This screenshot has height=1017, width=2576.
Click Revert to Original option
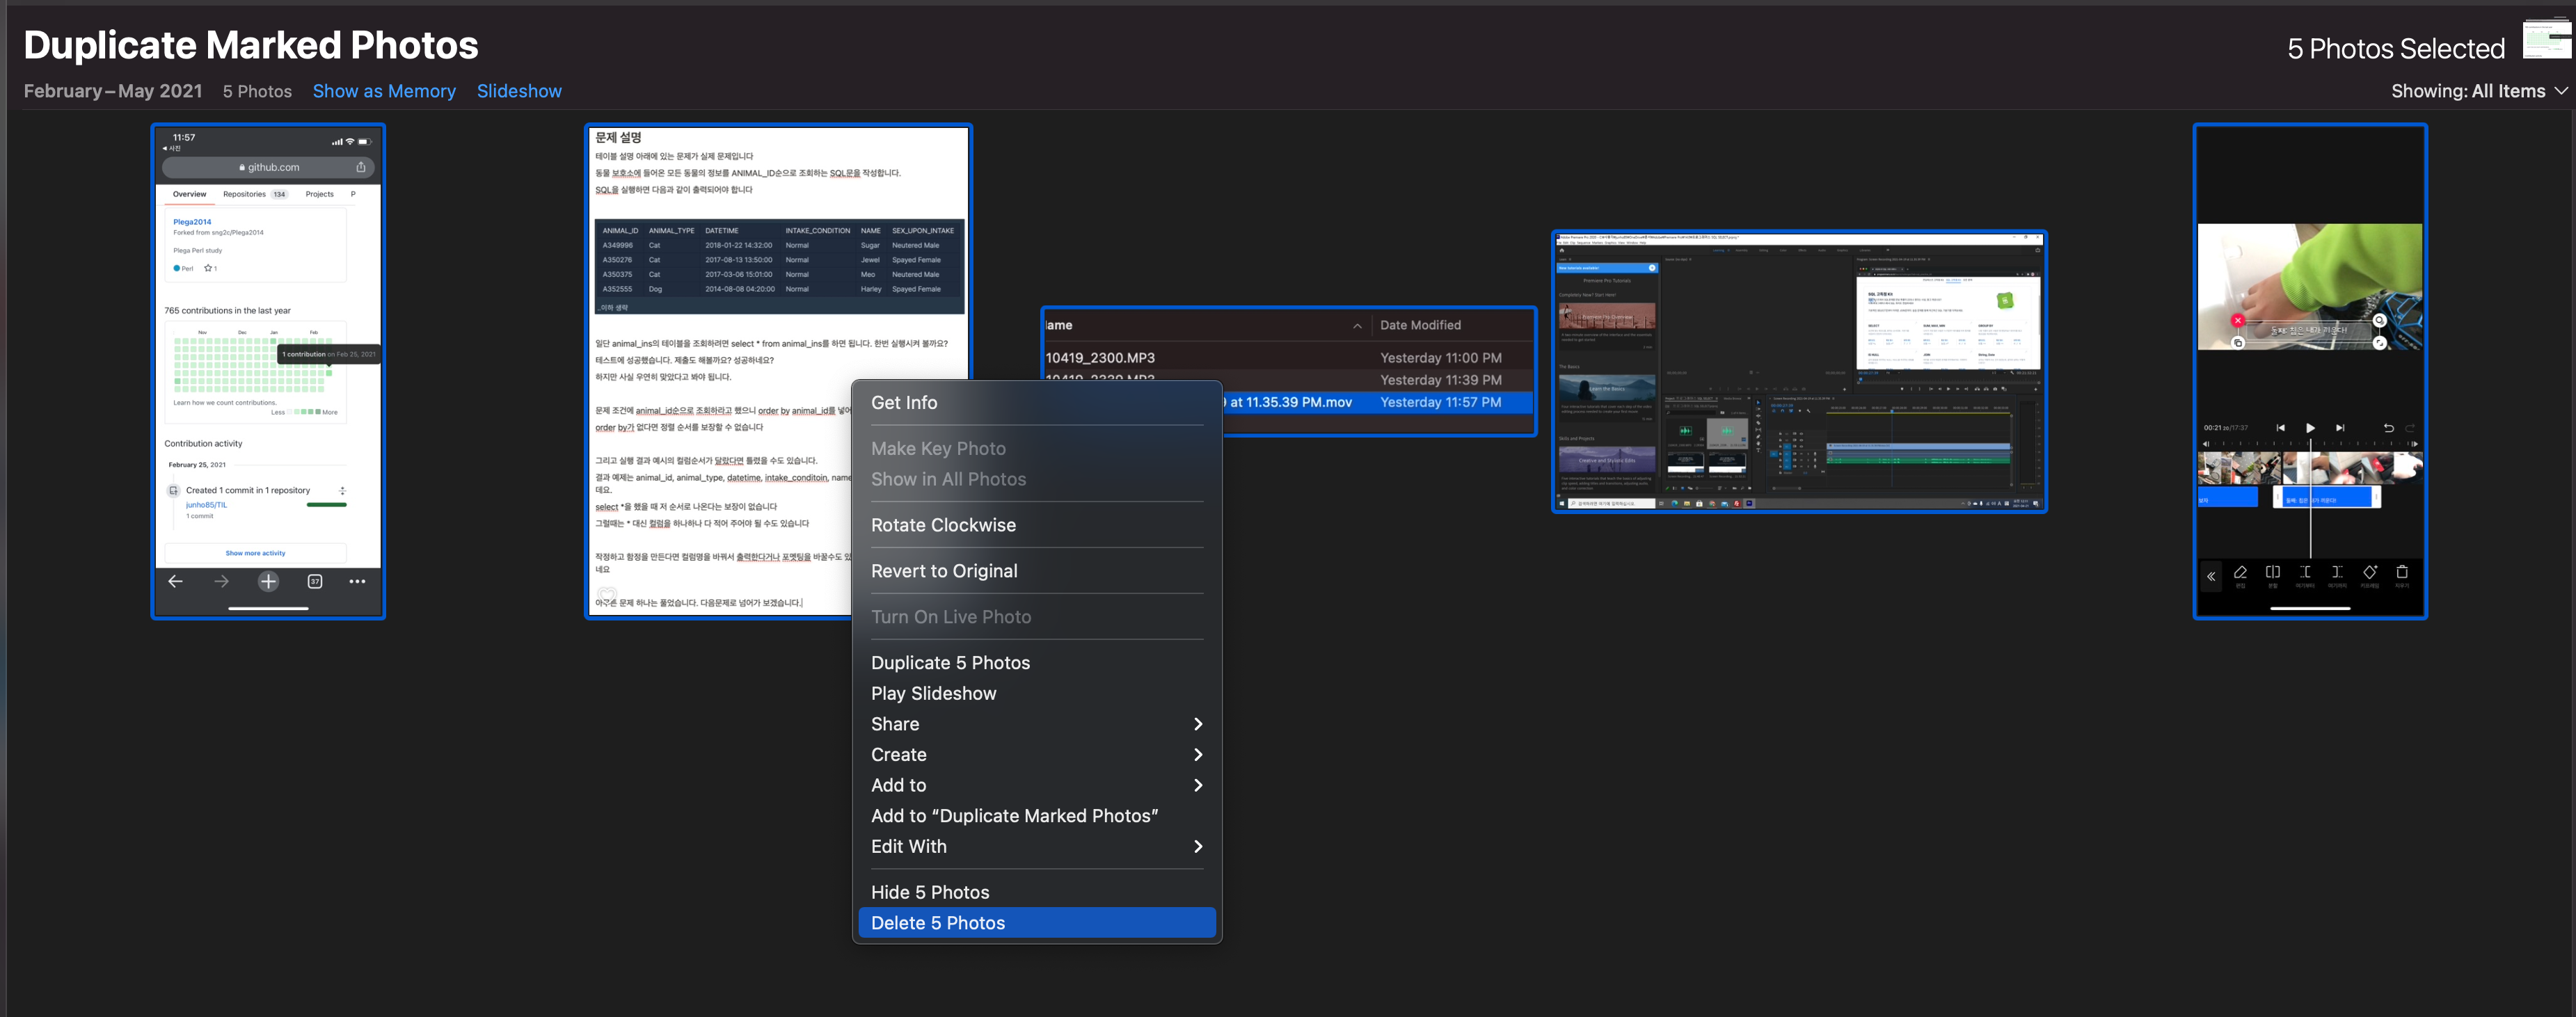click(944, 571)
